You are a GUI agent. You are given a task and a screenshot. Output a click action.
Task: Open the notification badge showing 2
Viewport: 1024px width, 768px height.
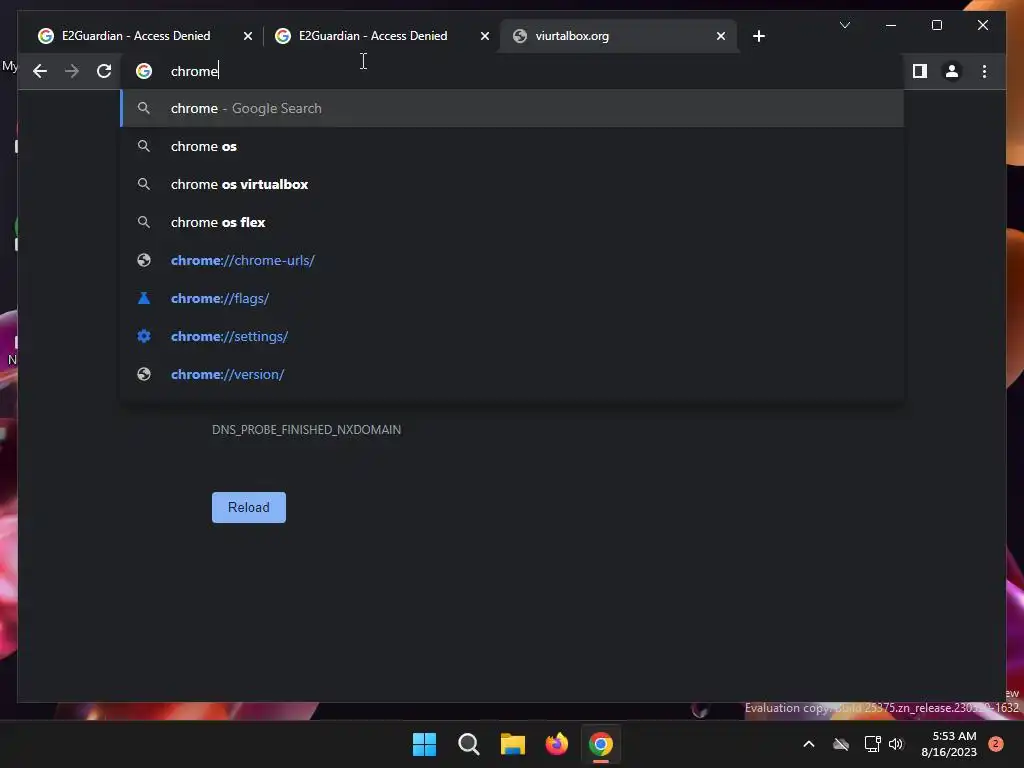(995, 744)
